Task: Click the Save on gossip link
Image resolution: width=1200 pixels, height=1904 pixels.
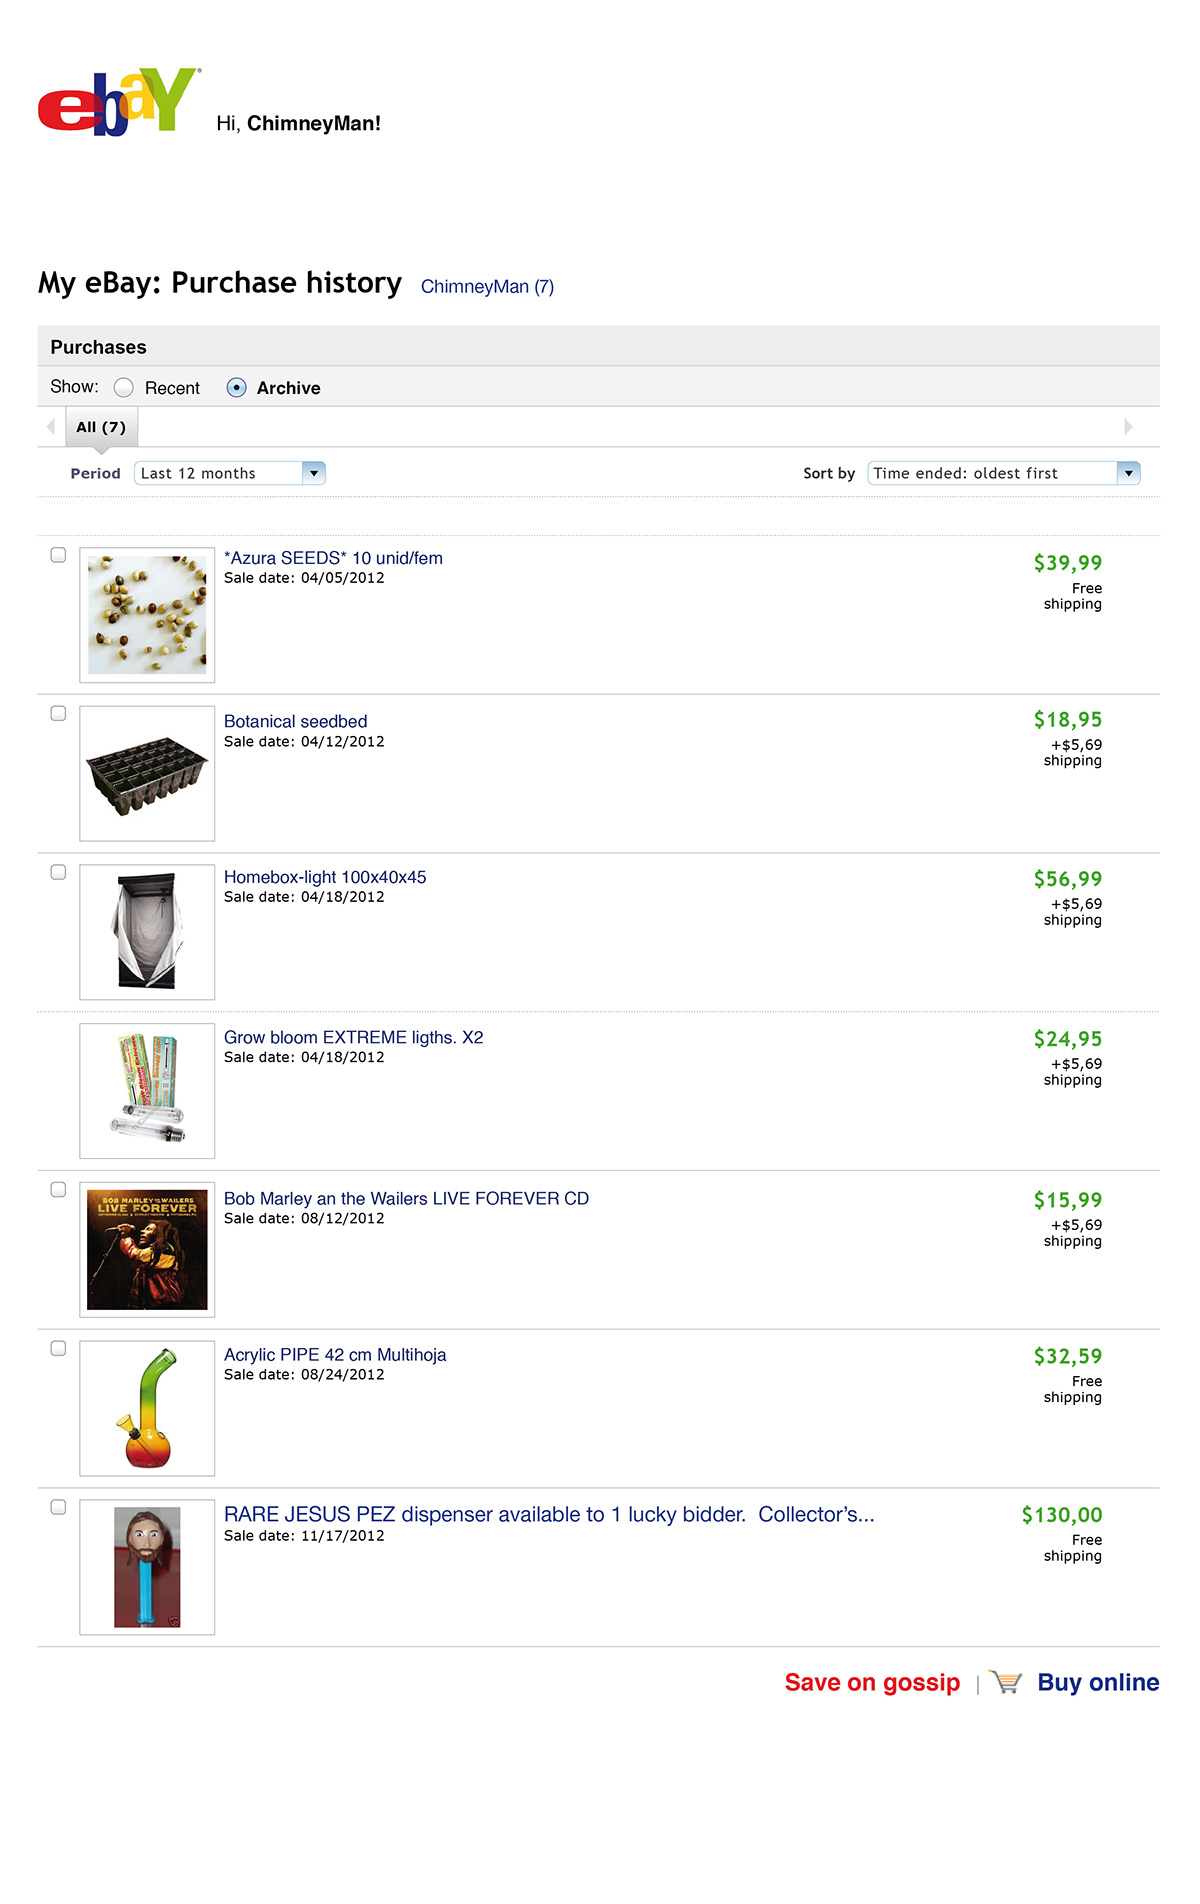Action: coord(872,1683)
